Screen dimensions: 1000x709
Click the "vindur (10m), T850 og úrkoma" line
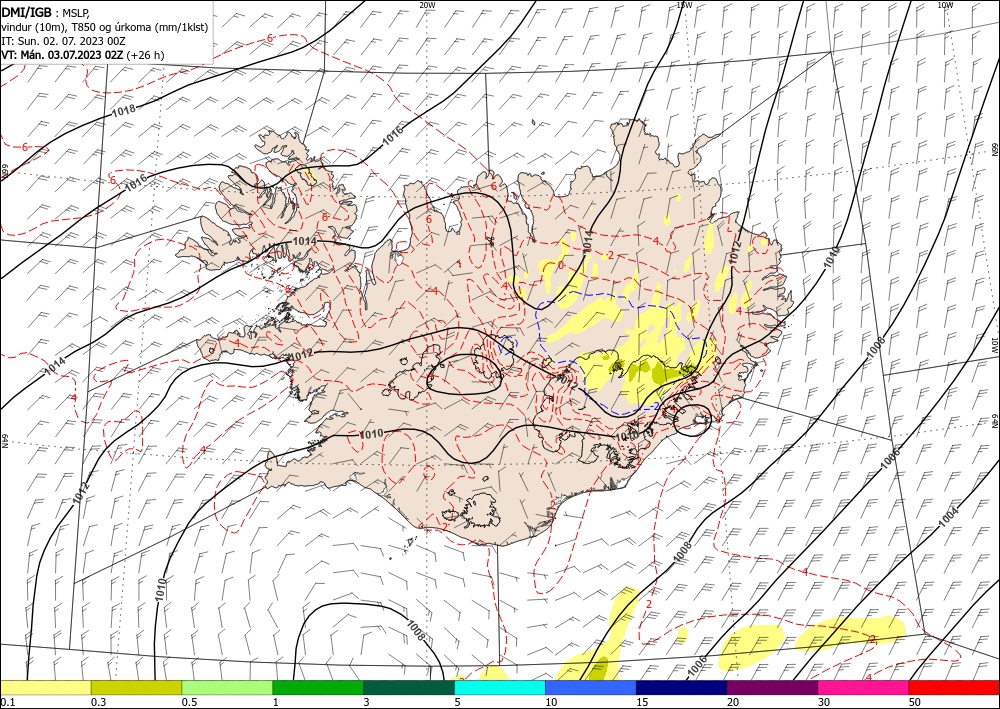pyautogui.click(x=105, y=27)
